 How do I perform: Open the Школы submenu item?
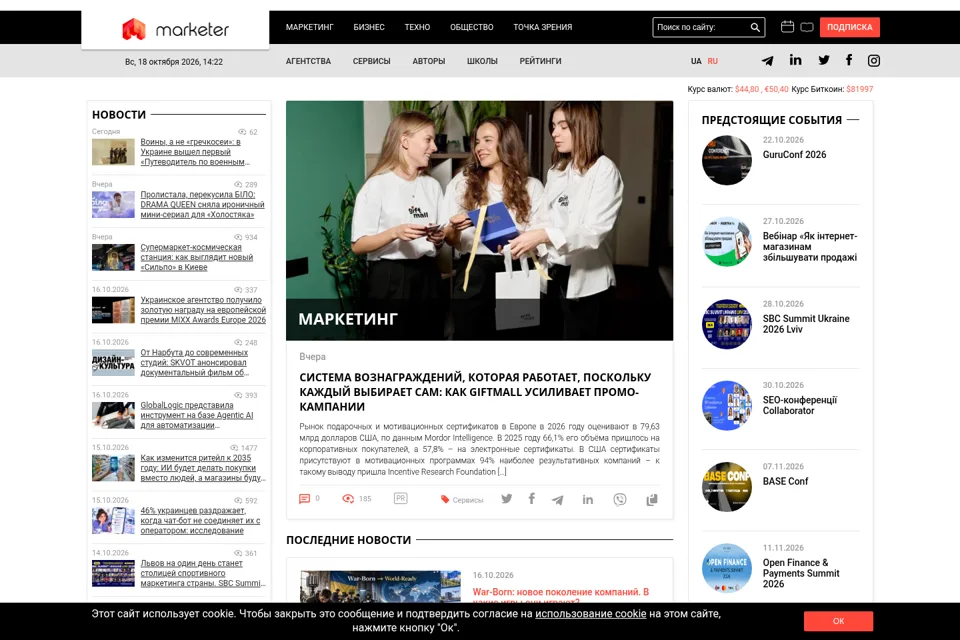tap(482, 61)
